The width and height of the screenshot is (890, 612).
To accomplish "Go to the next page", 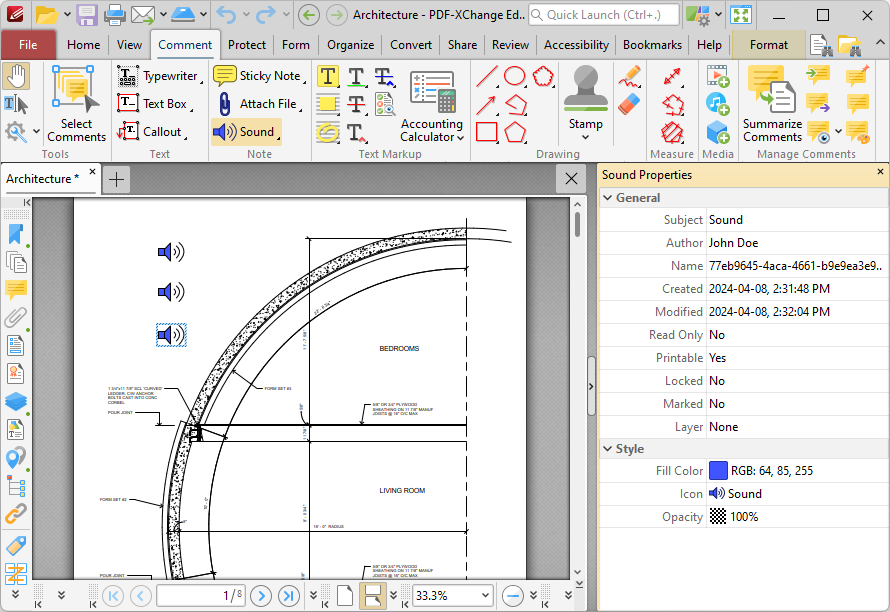I will click(x=261, y=596).
